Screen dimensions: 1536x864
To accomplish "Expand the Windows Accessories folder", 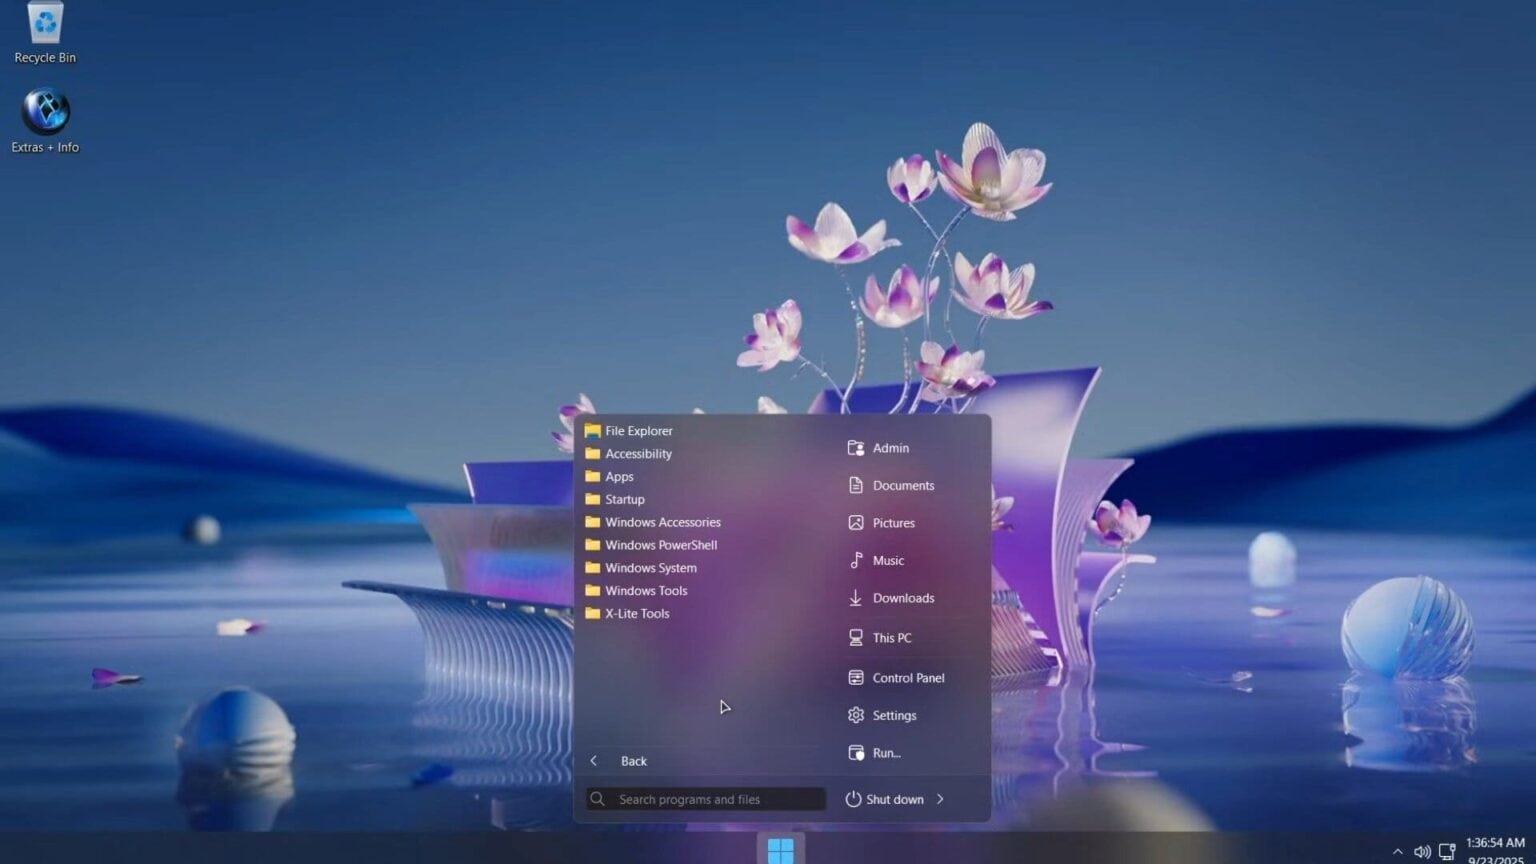I will 662,522.
